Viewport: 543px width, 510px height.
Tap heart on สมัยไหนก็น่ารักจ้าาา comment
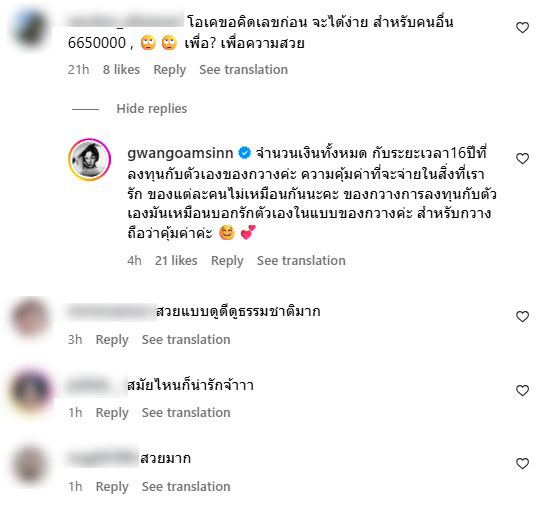(x=522, y=391)
